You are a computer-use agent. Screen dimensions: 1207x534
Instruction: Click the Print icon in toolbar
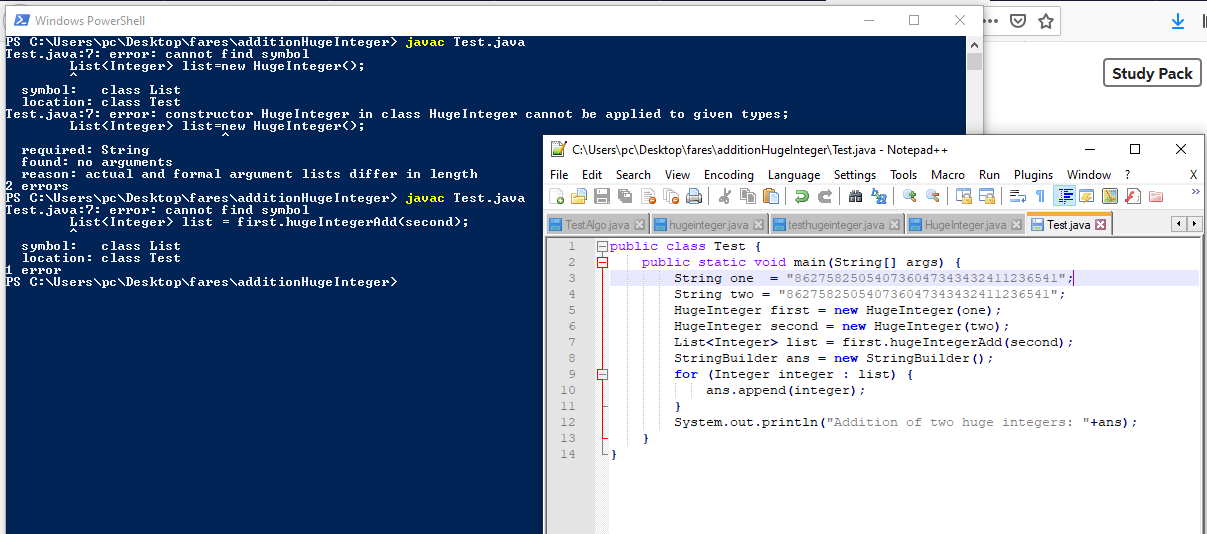point(694,196)
